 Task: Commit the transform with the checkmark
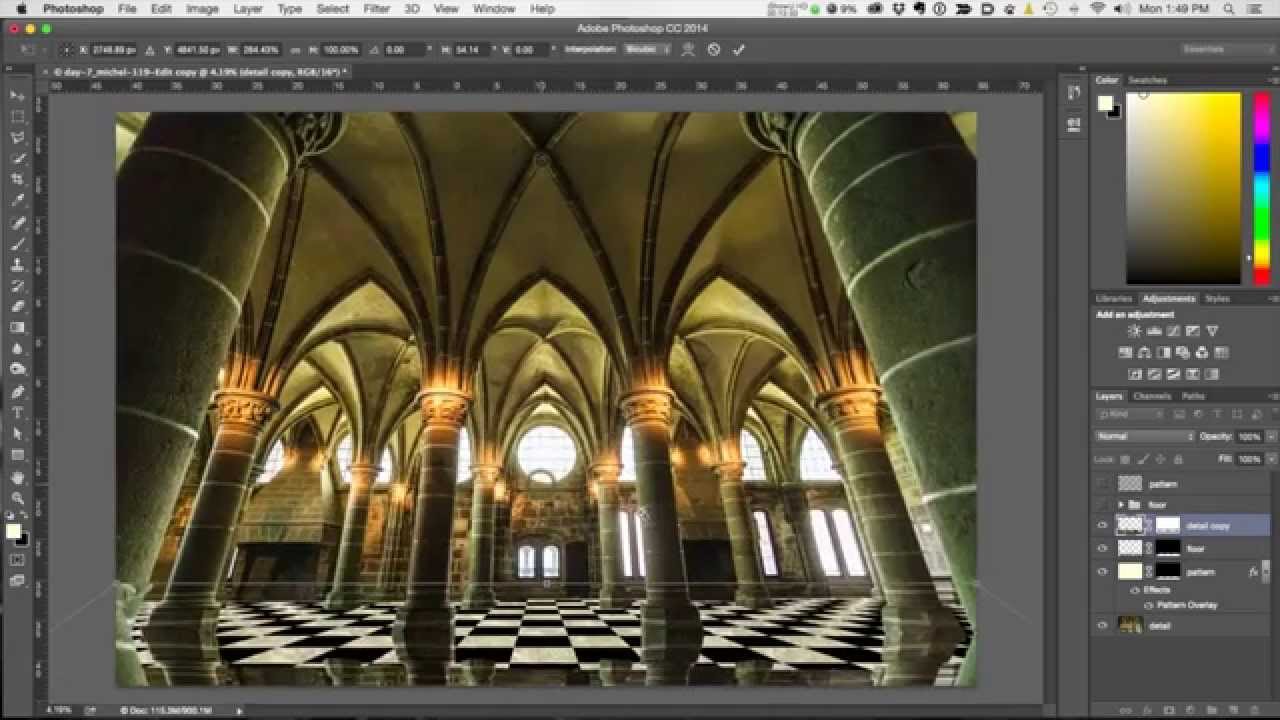738,49
